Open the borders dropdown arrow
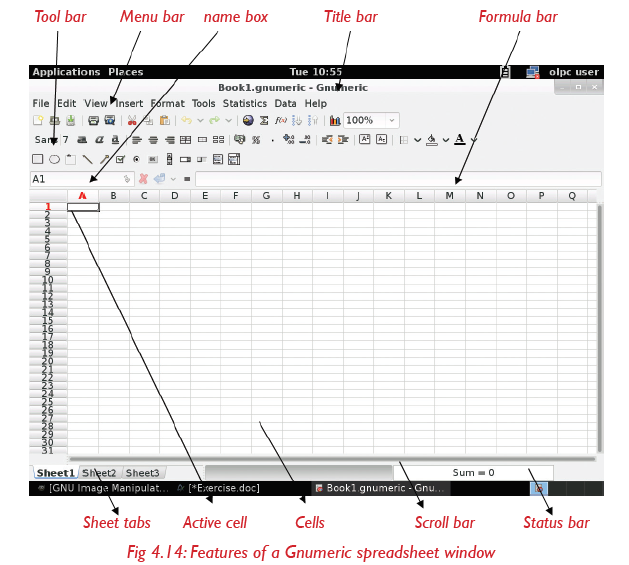 click(418, 140)
